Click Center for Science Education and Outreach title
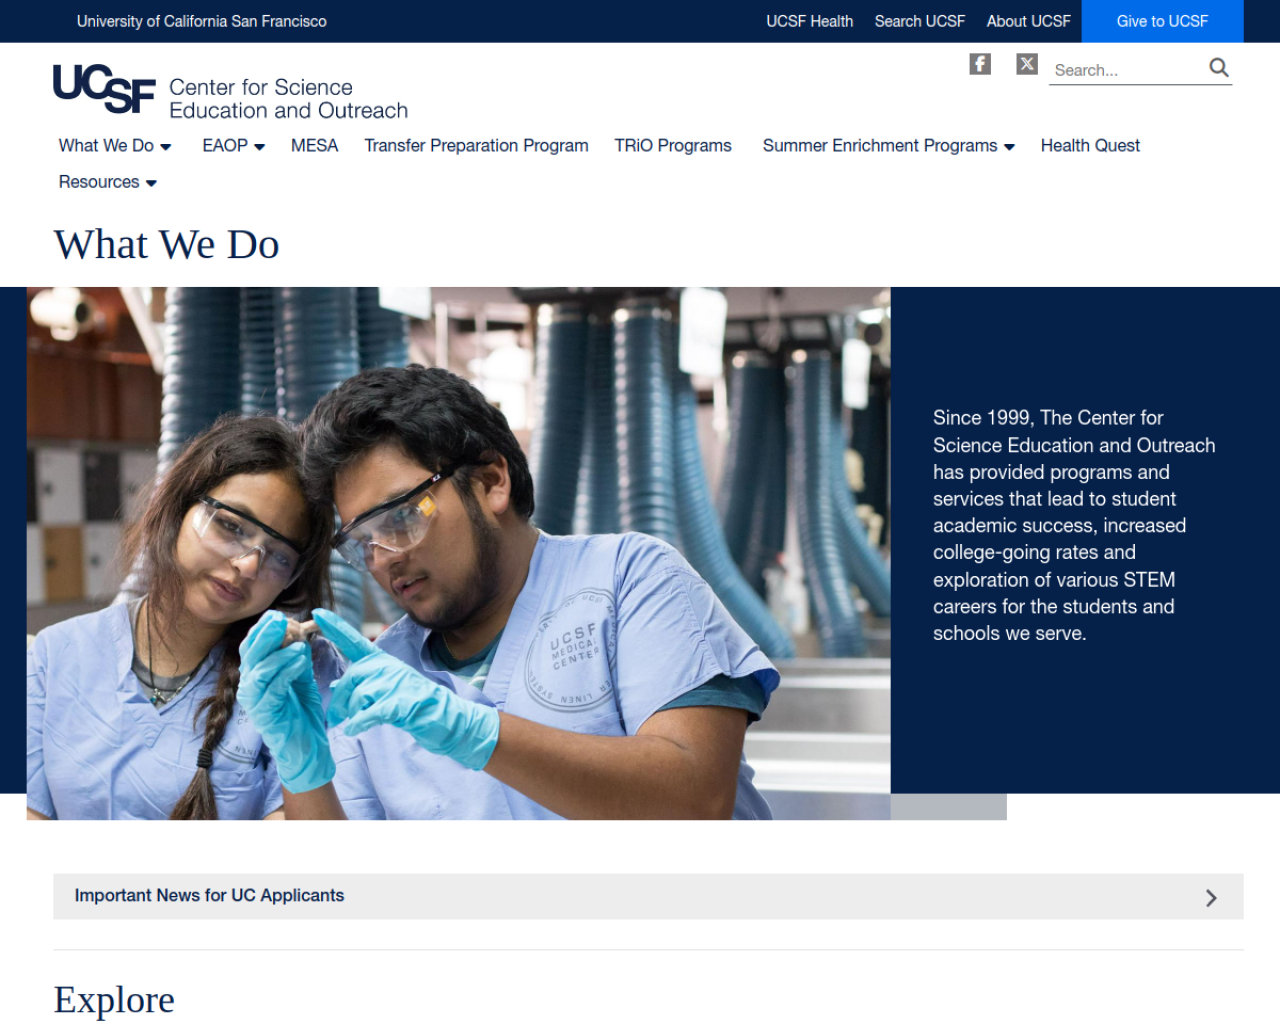The width and height of the screenshot is (1280, 1024). 288,99
